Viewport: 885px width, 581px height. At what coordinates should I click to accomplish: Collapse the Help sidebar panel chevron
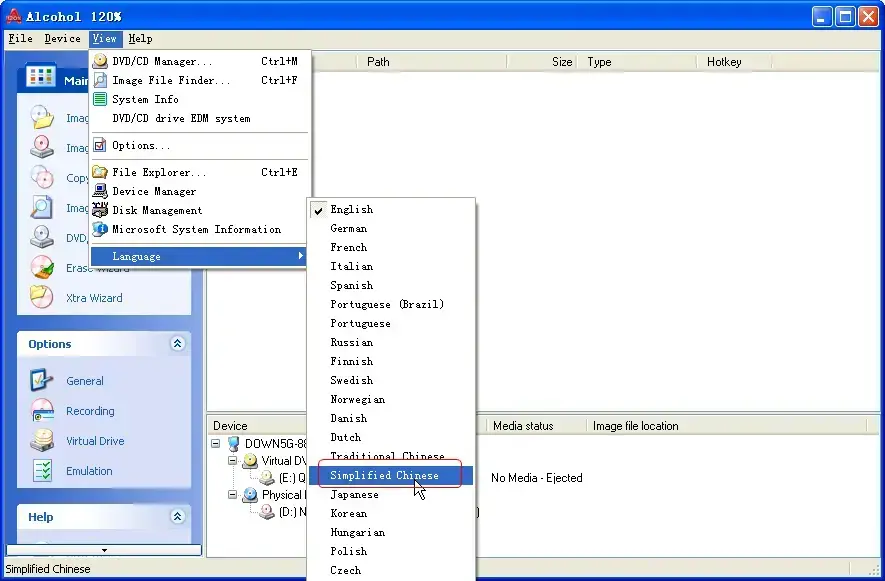pyautogui.click(x=177, y=516)
